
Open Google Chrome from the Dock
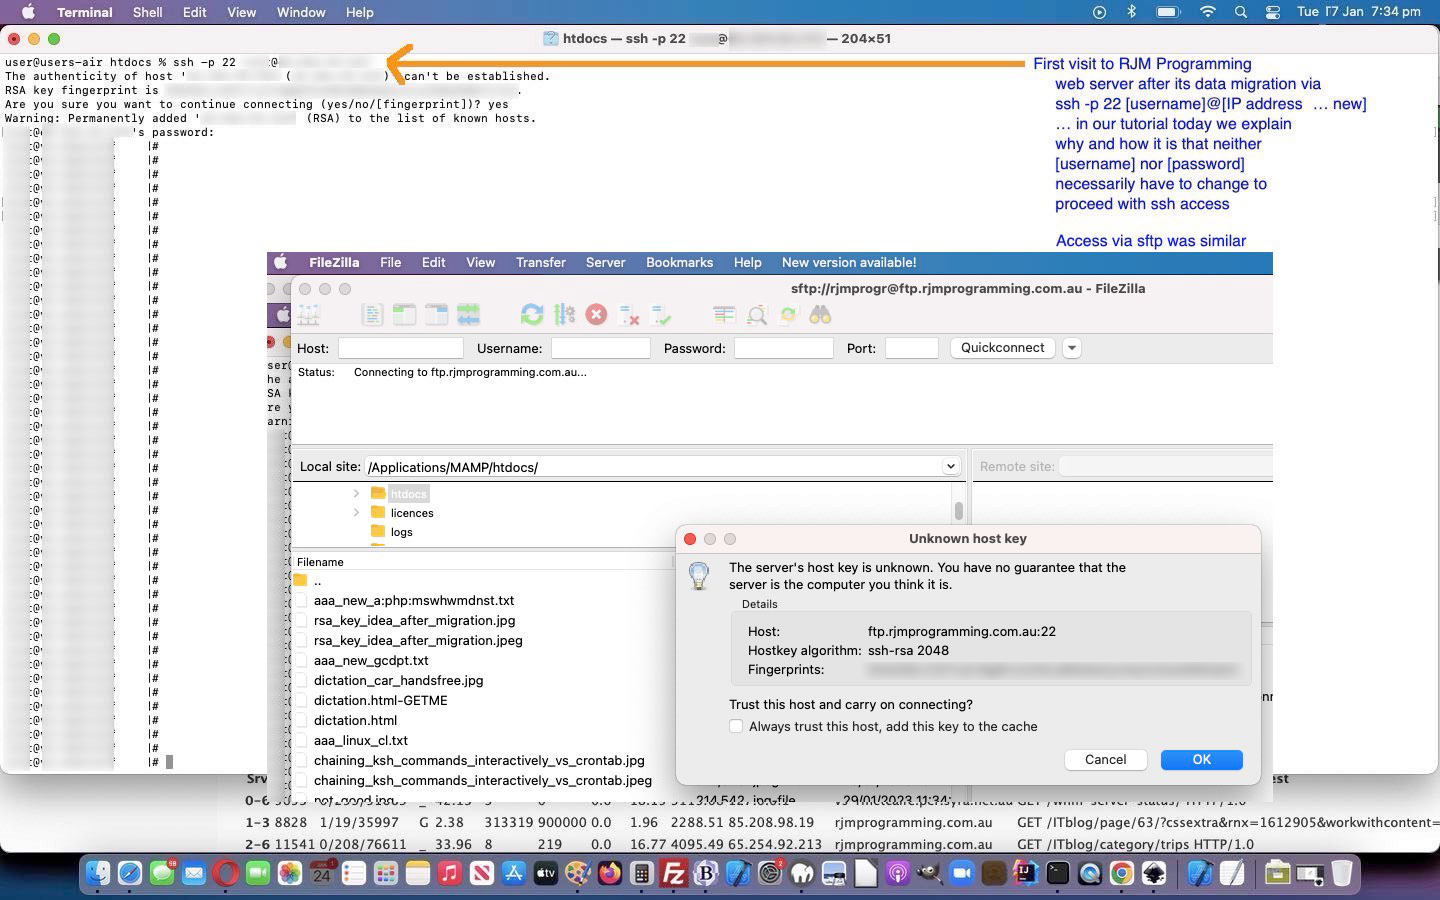[x=1122, y=873]
